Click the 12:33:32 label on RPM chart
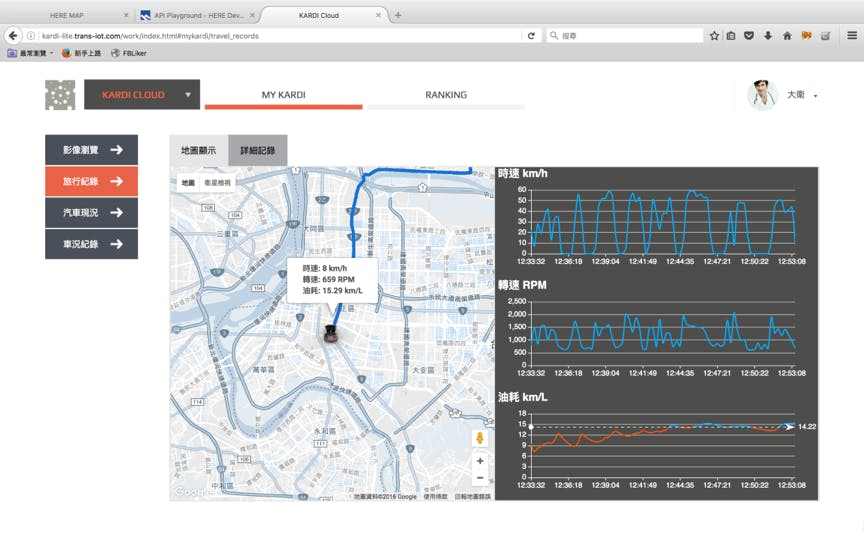 click(531, 373)
